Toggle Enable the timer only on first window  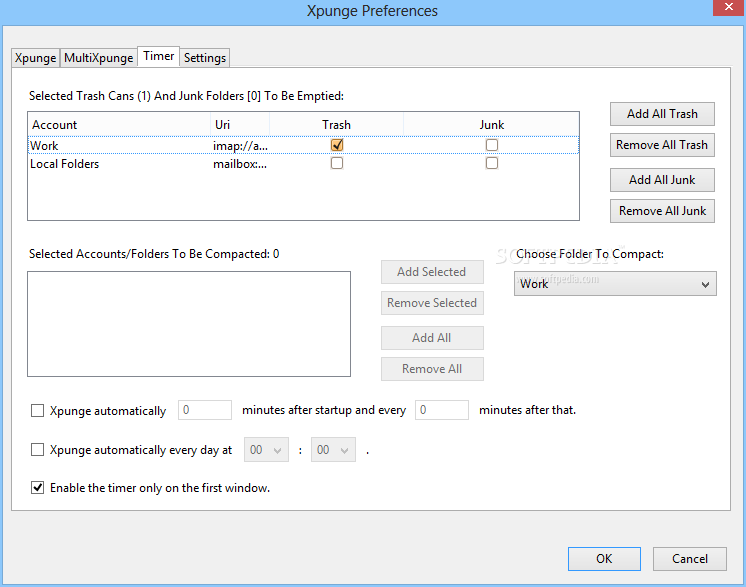pos(38,488)
